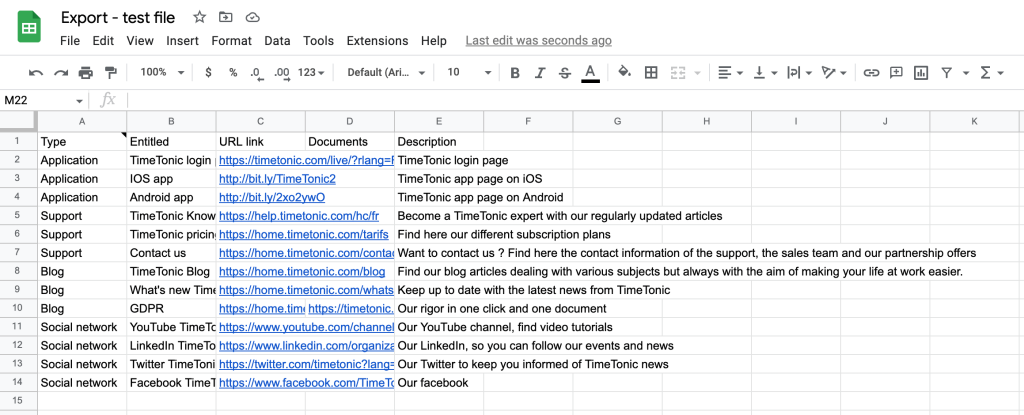Check the cloud save status icon
Image resolution: width=1024 pixels, height=415 pixels.
click(x=253, y=18)
